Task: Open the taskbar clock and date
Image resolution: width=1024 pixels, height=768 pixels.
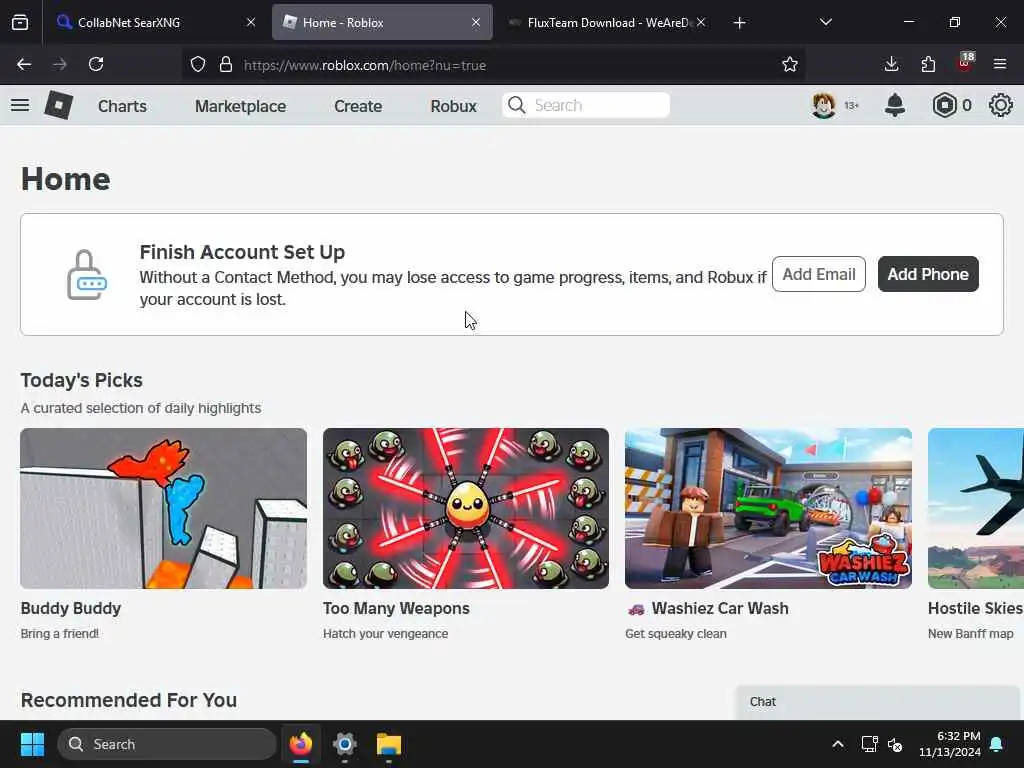Action: tap(950, 744)
